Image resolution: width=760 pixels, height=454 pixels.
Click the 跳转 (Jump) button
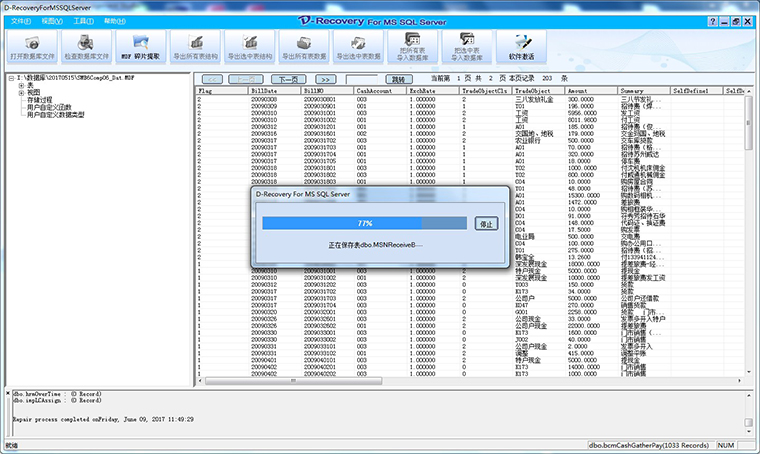coord(399,79)
